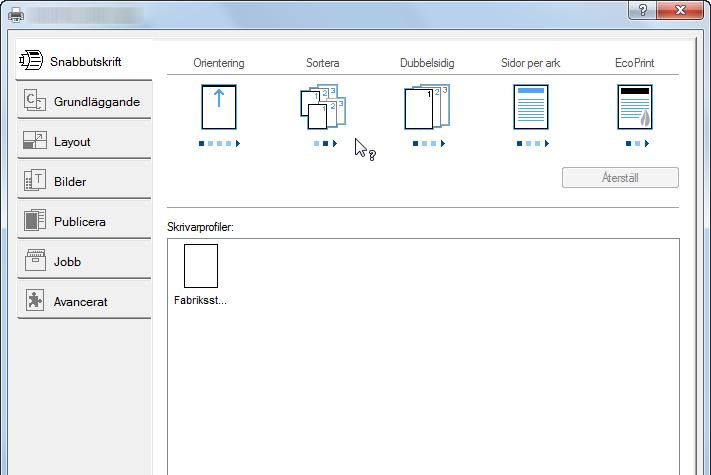
Task: Advance the Dubbelsidig option arrow
Action: point(443,144)
